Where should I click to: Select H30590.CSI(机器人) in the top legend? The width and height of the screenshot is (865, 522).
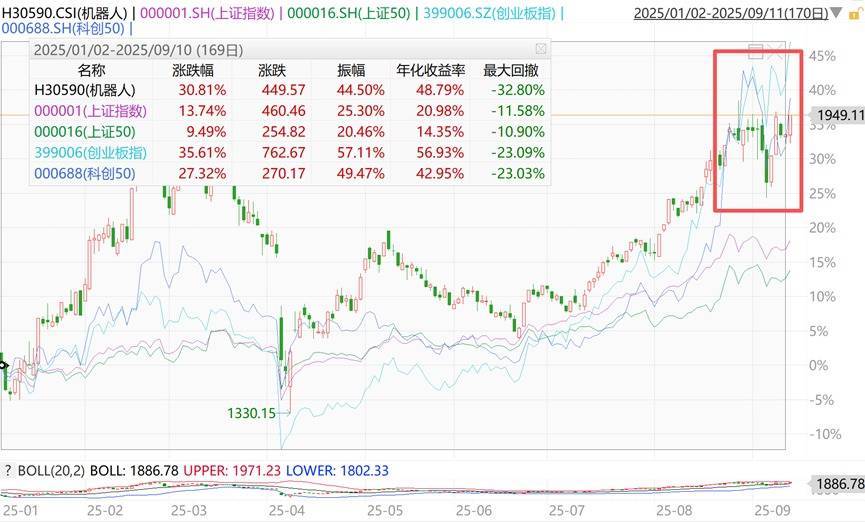[65, 13]
